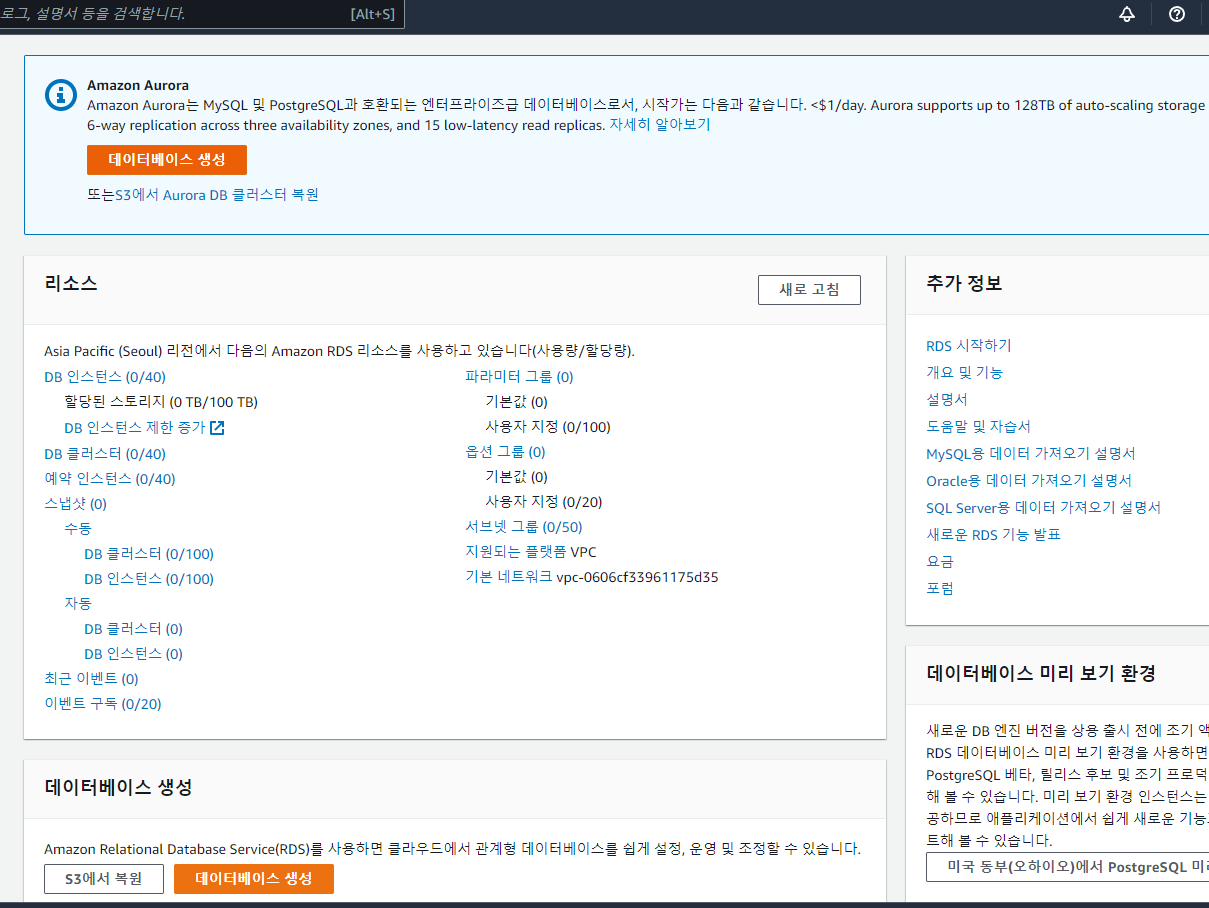Open DB 인스턴스 (0/40) link
1209x908 pixels.
tap(105, 377)
